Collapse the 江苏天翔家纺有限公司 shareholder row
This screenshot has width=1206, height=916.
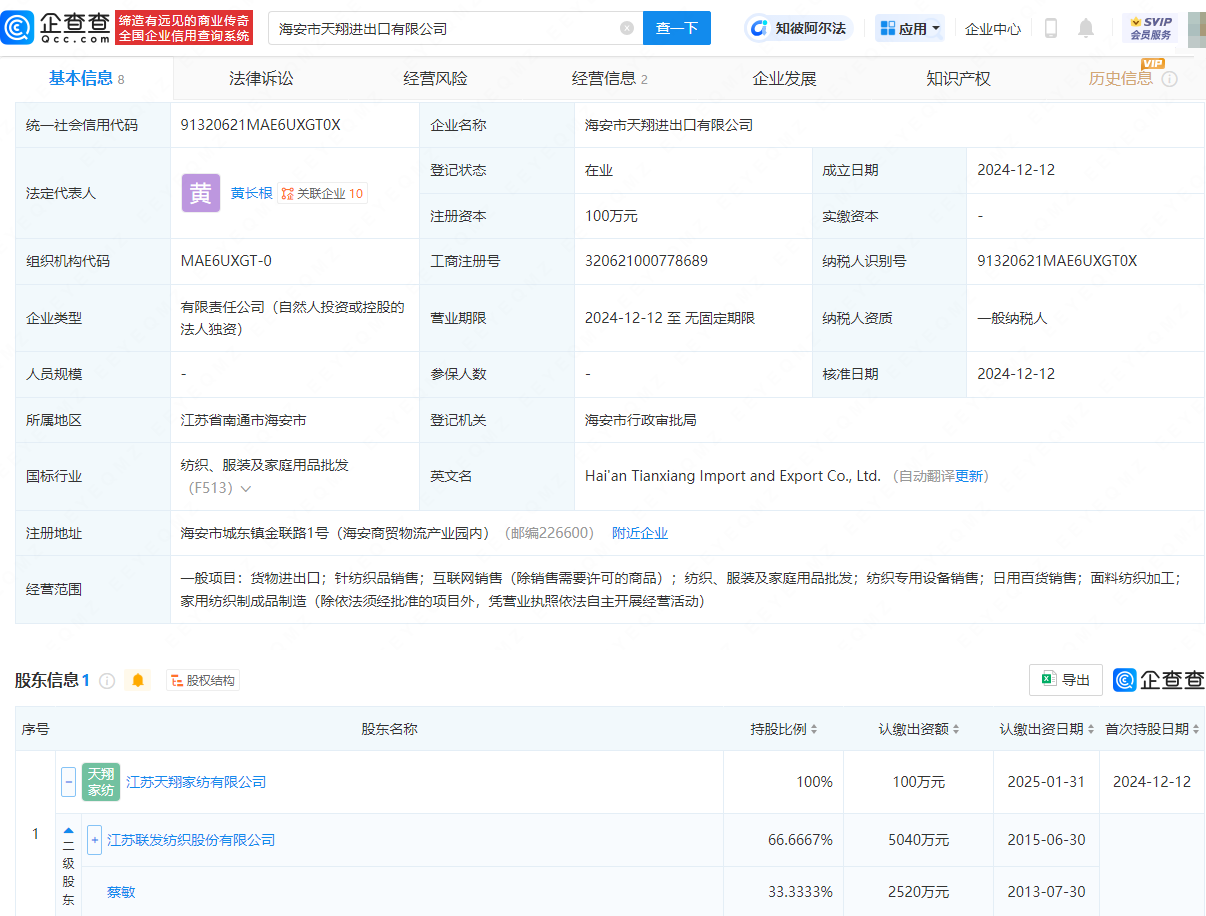68,782
